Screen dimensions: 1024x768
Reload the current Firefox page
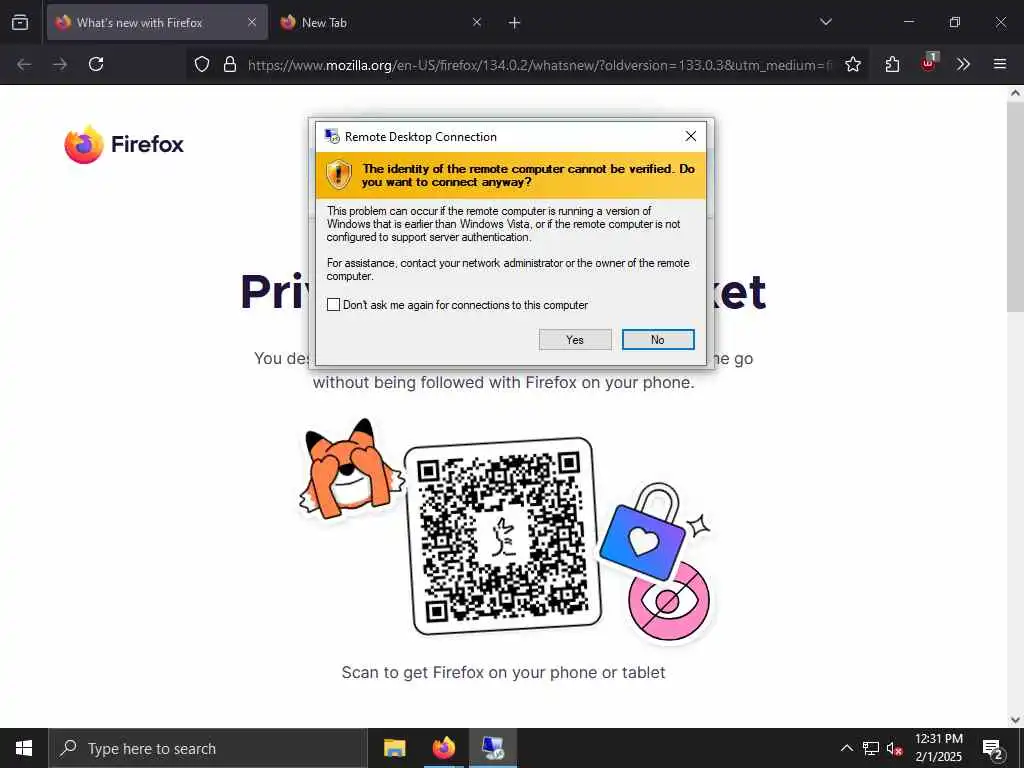pyautogui.click(x=96, y=64)
